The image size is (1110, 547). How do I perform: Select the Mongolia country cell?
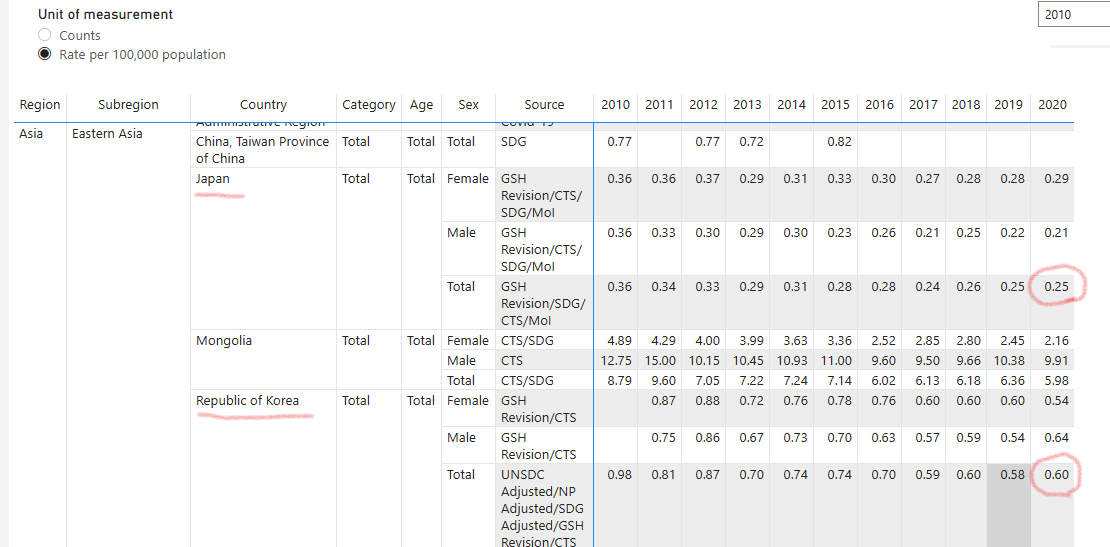point(224,341)
